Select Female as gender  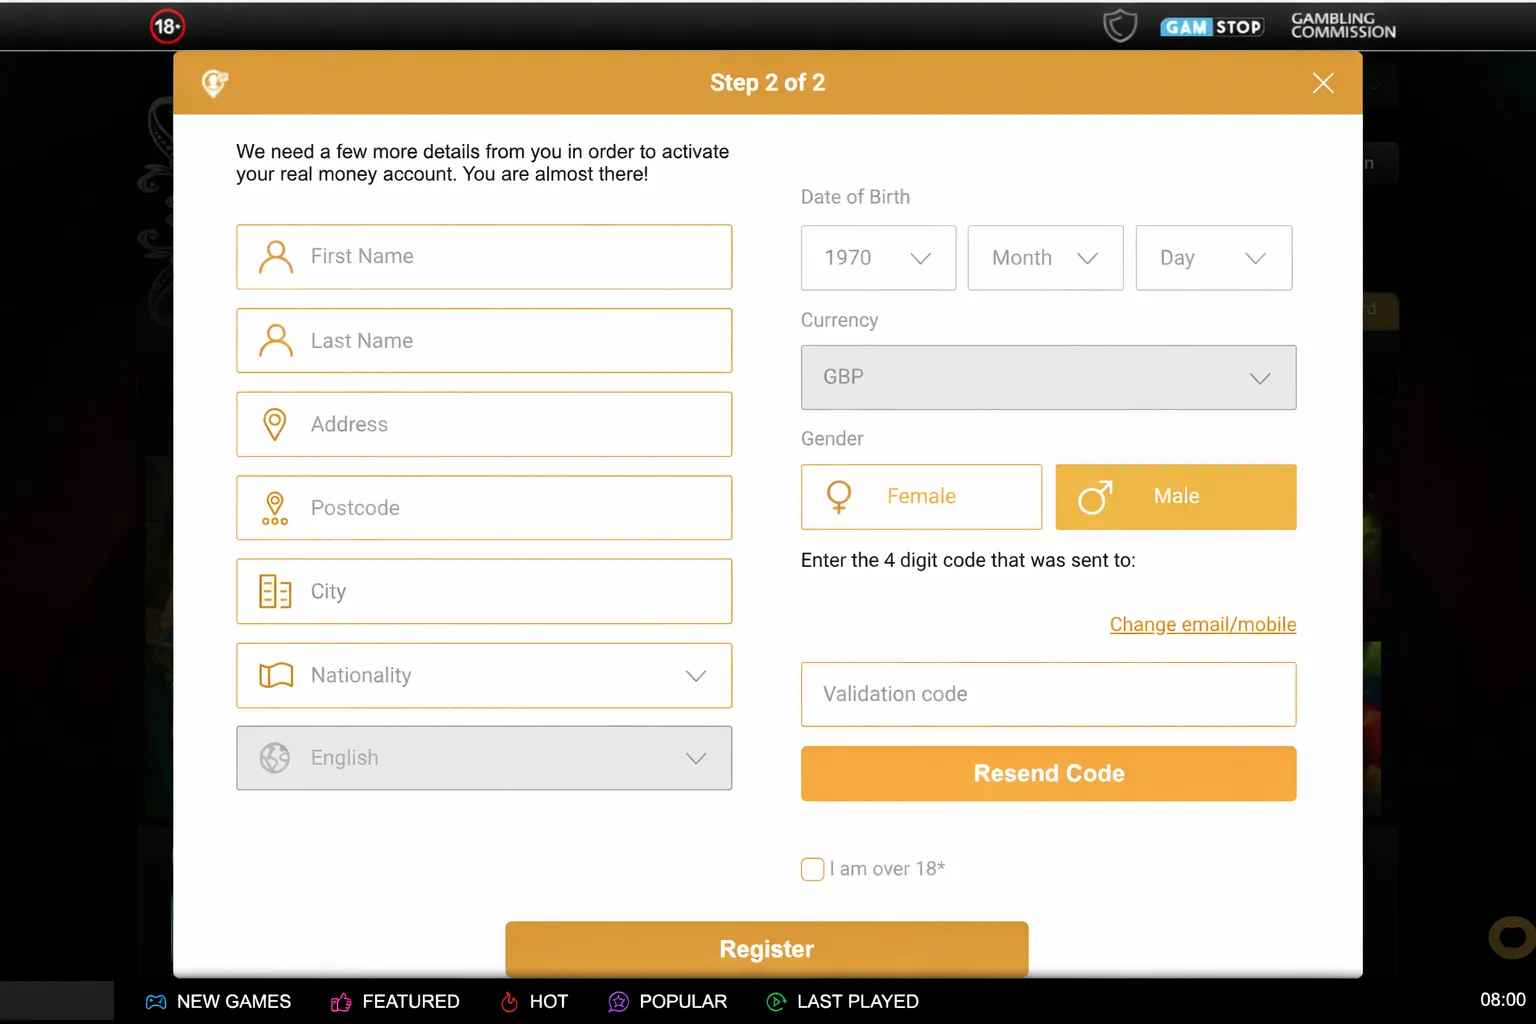(921, 497)
